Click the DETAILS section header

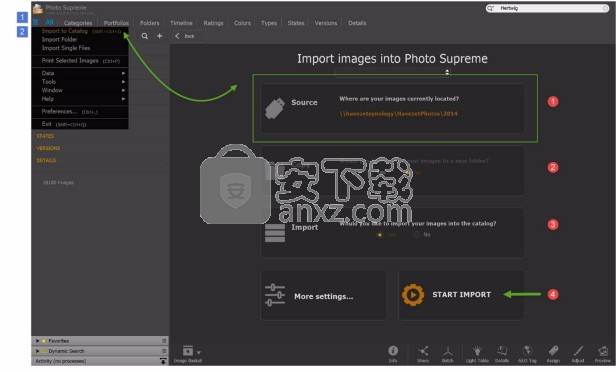(46, 160)
